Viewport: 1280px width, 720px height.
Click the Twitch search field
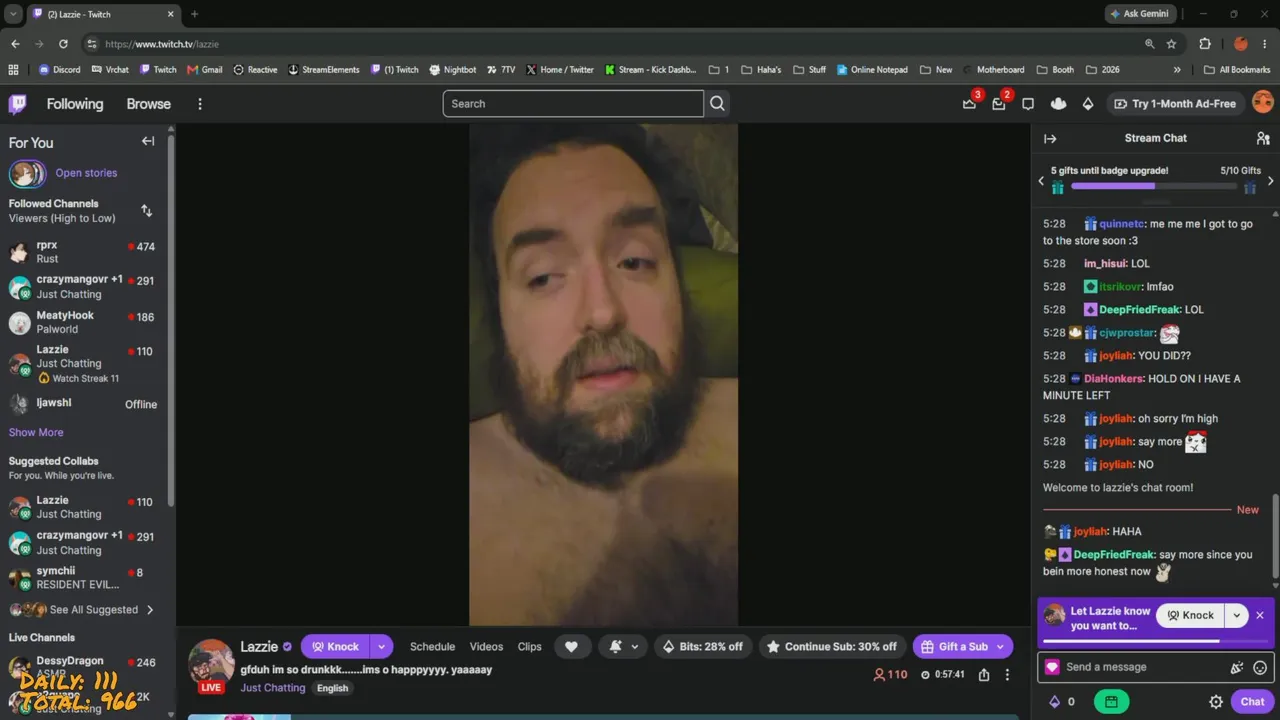click(x=573, y=104)
